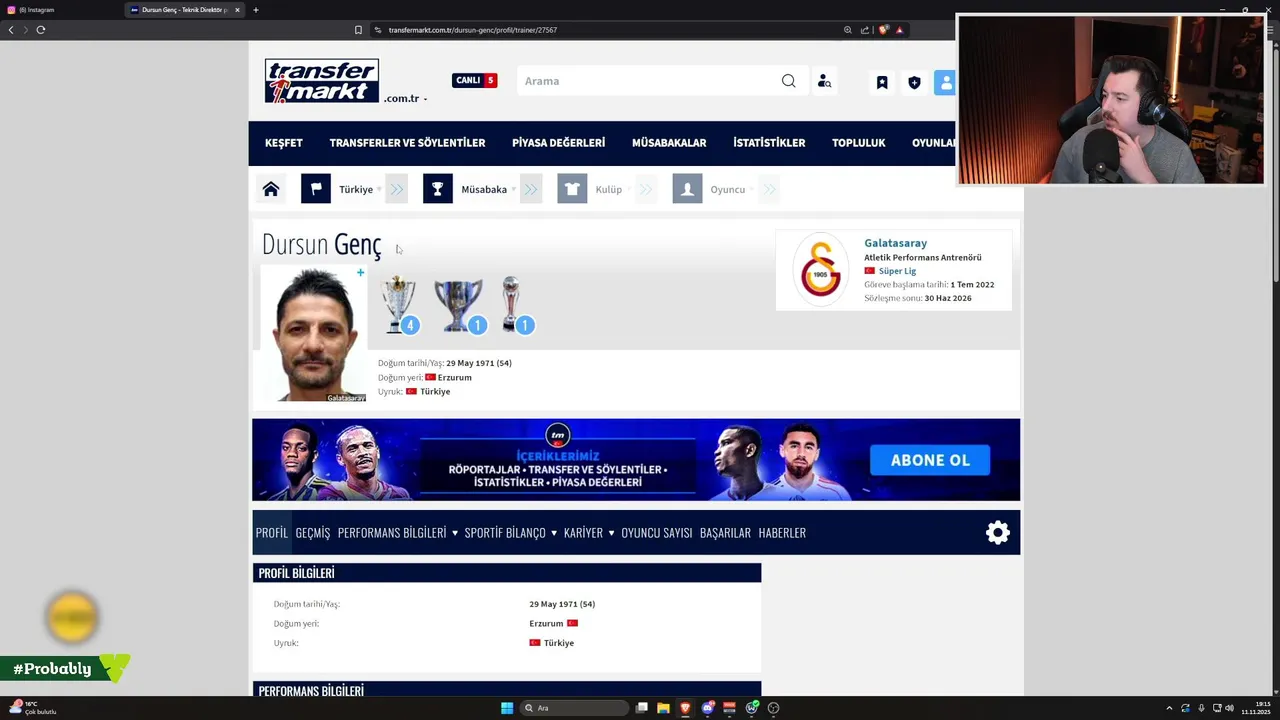
Task: Click the league trophy with badge 4
Action: pyautogui.click(x=399, y=304)
